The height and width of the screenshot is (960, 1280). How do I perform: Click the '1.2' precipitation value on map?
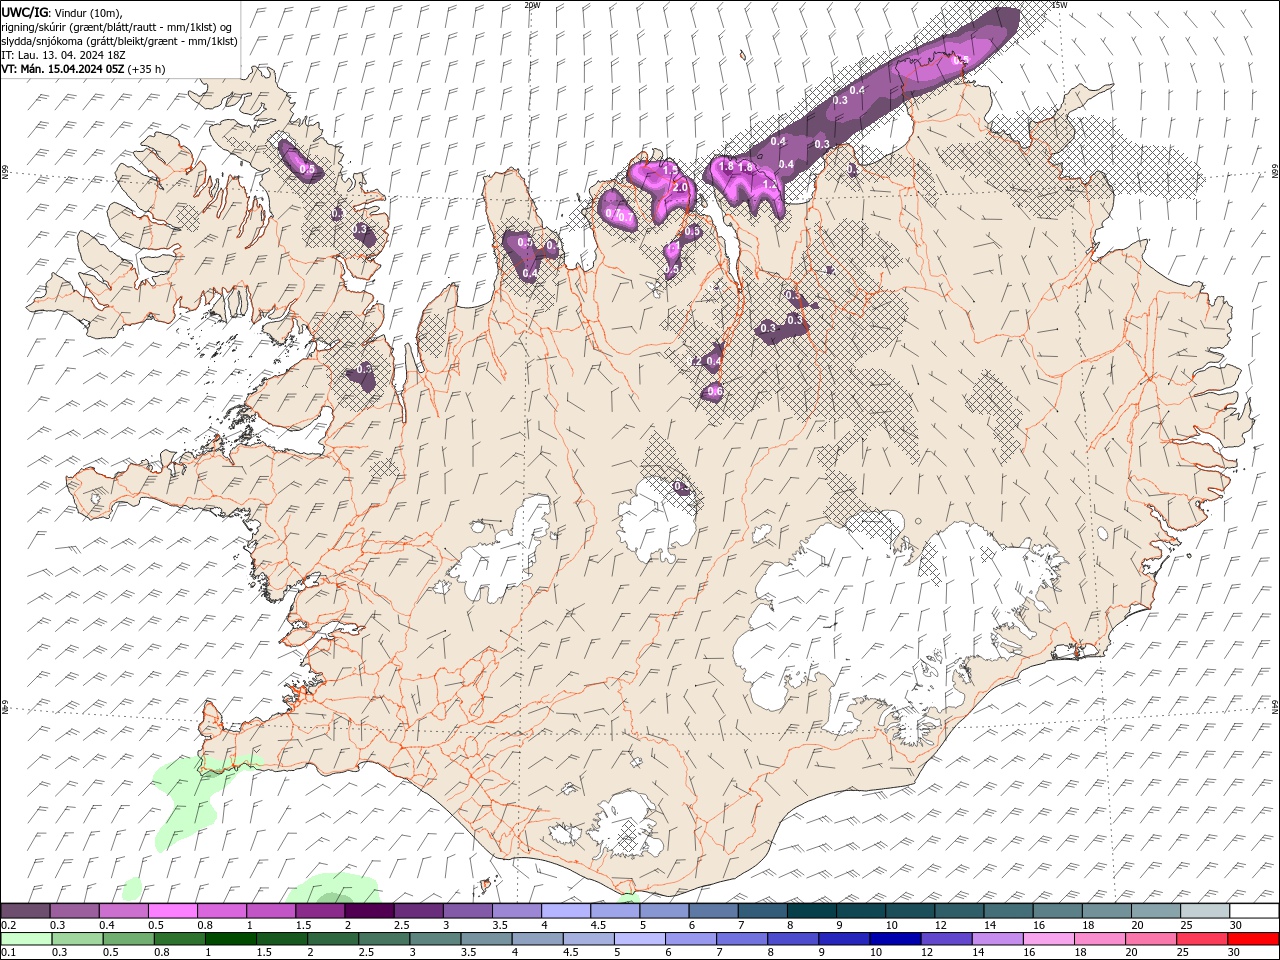click(x=769, y=185)
